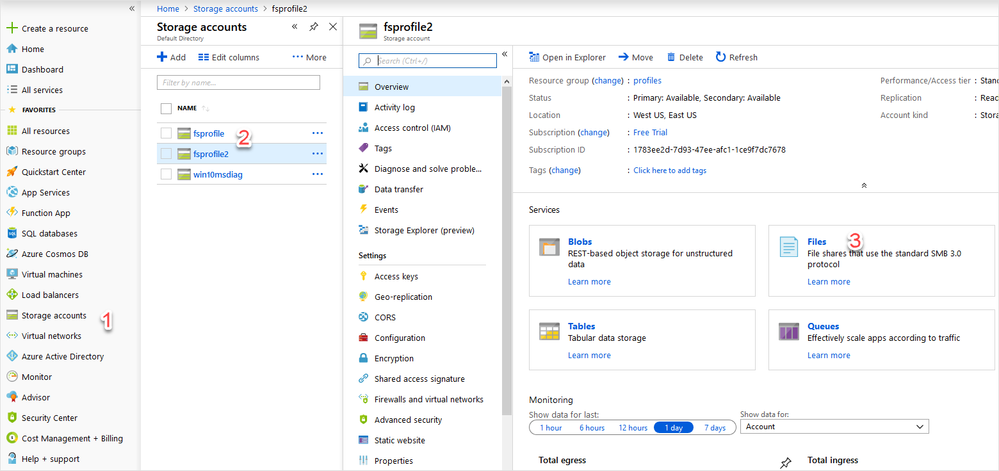The height and width of the screenshot is (471, 999).
Task: Click the Queues service icon
Action: [789, 332]
